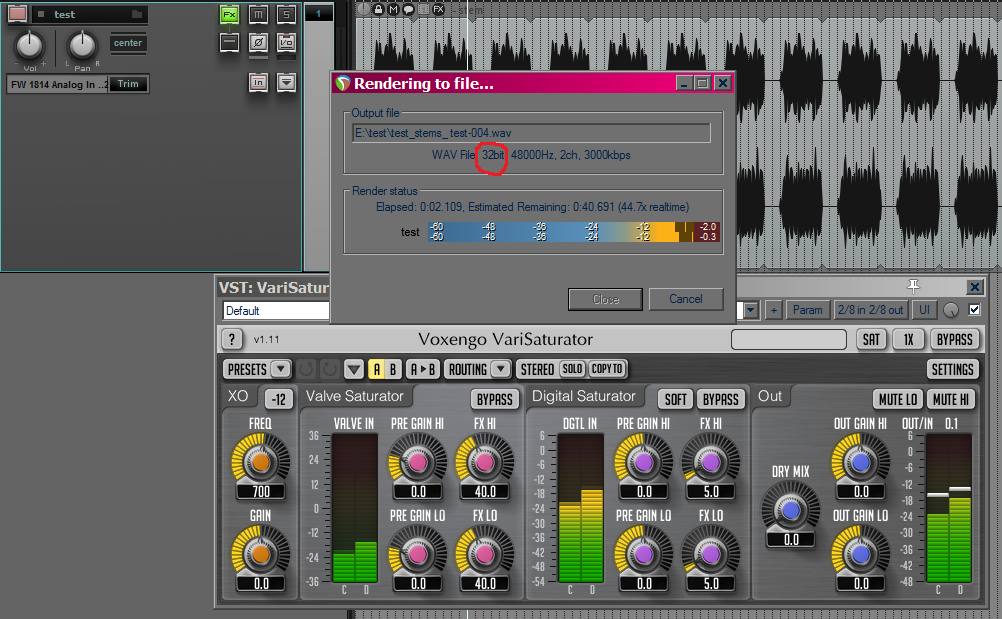Click the DRY MIX knob
1002x619 pixels.
tap(791, 510)
